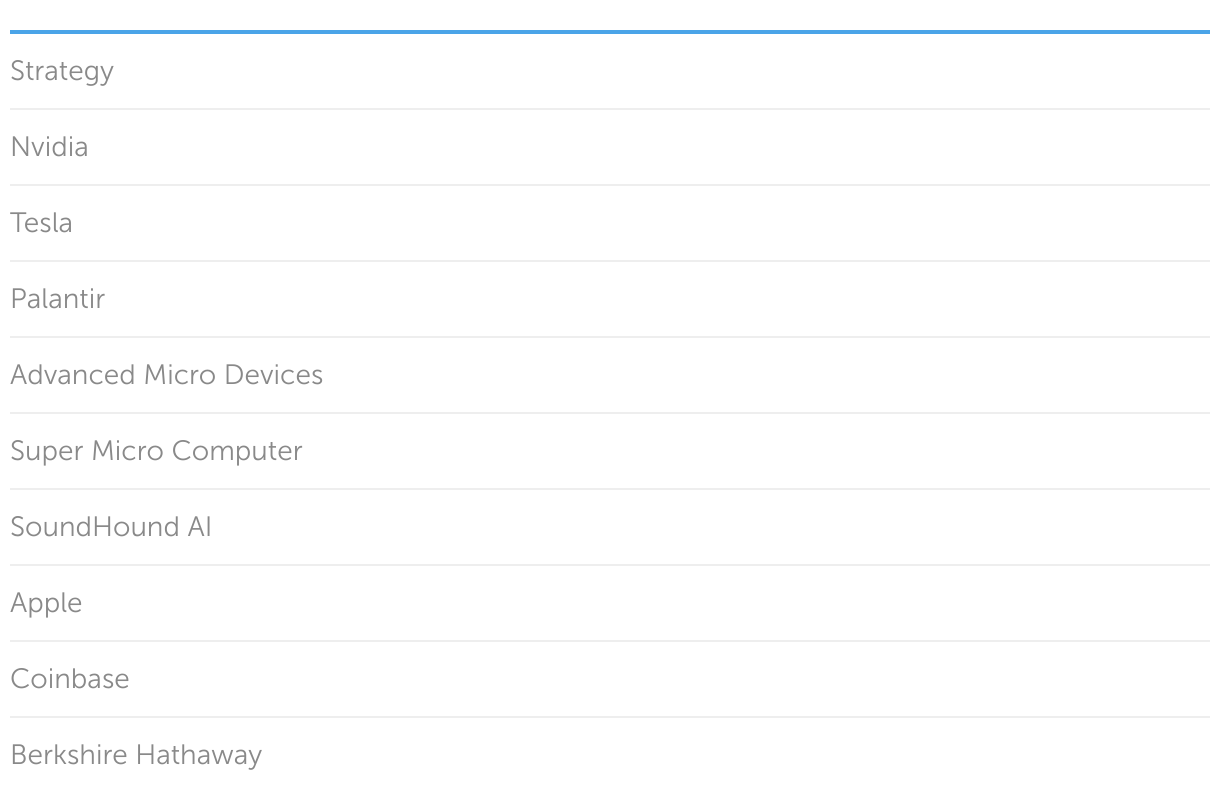Select Berkshire Hathaway in the list
The image size is (1220, 802).
[x=136, y=755]
